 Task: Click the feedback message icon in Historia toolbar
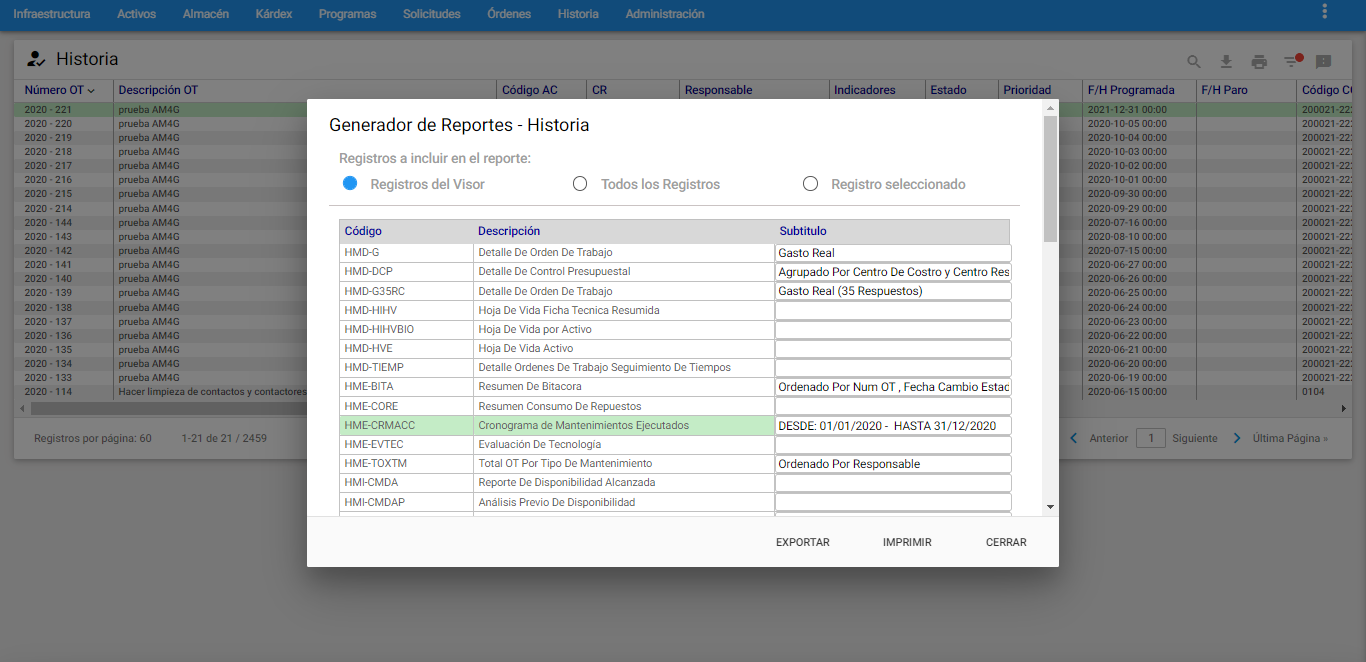1323,62
